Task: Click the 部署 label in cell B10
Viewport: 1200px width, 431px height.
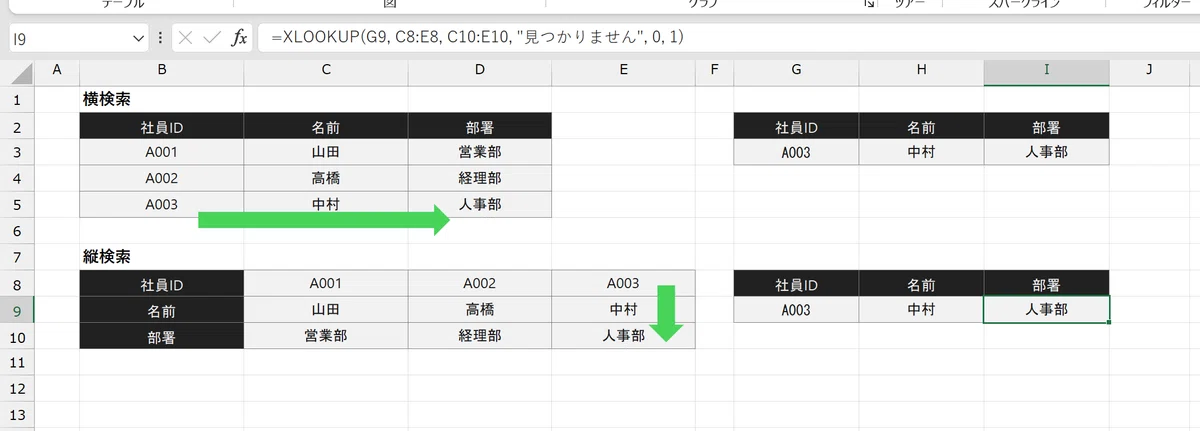Action: (x=161, y=336)
